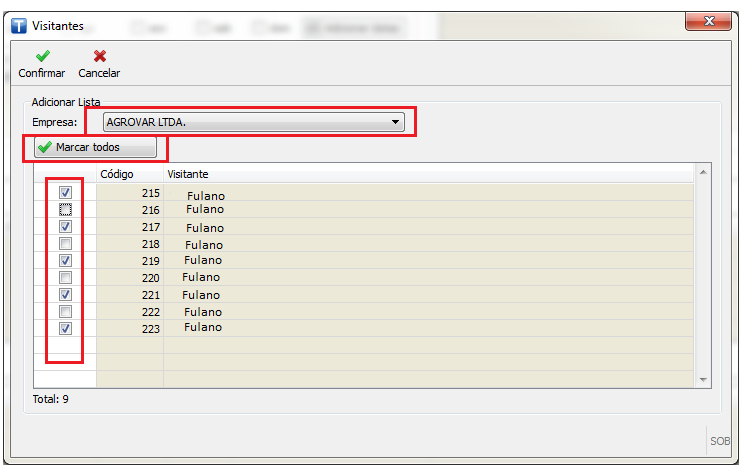The height and width of the screenshot is (476, 751).
Task: Deselect the checkbox for code 223
Action: pos(65,328)
